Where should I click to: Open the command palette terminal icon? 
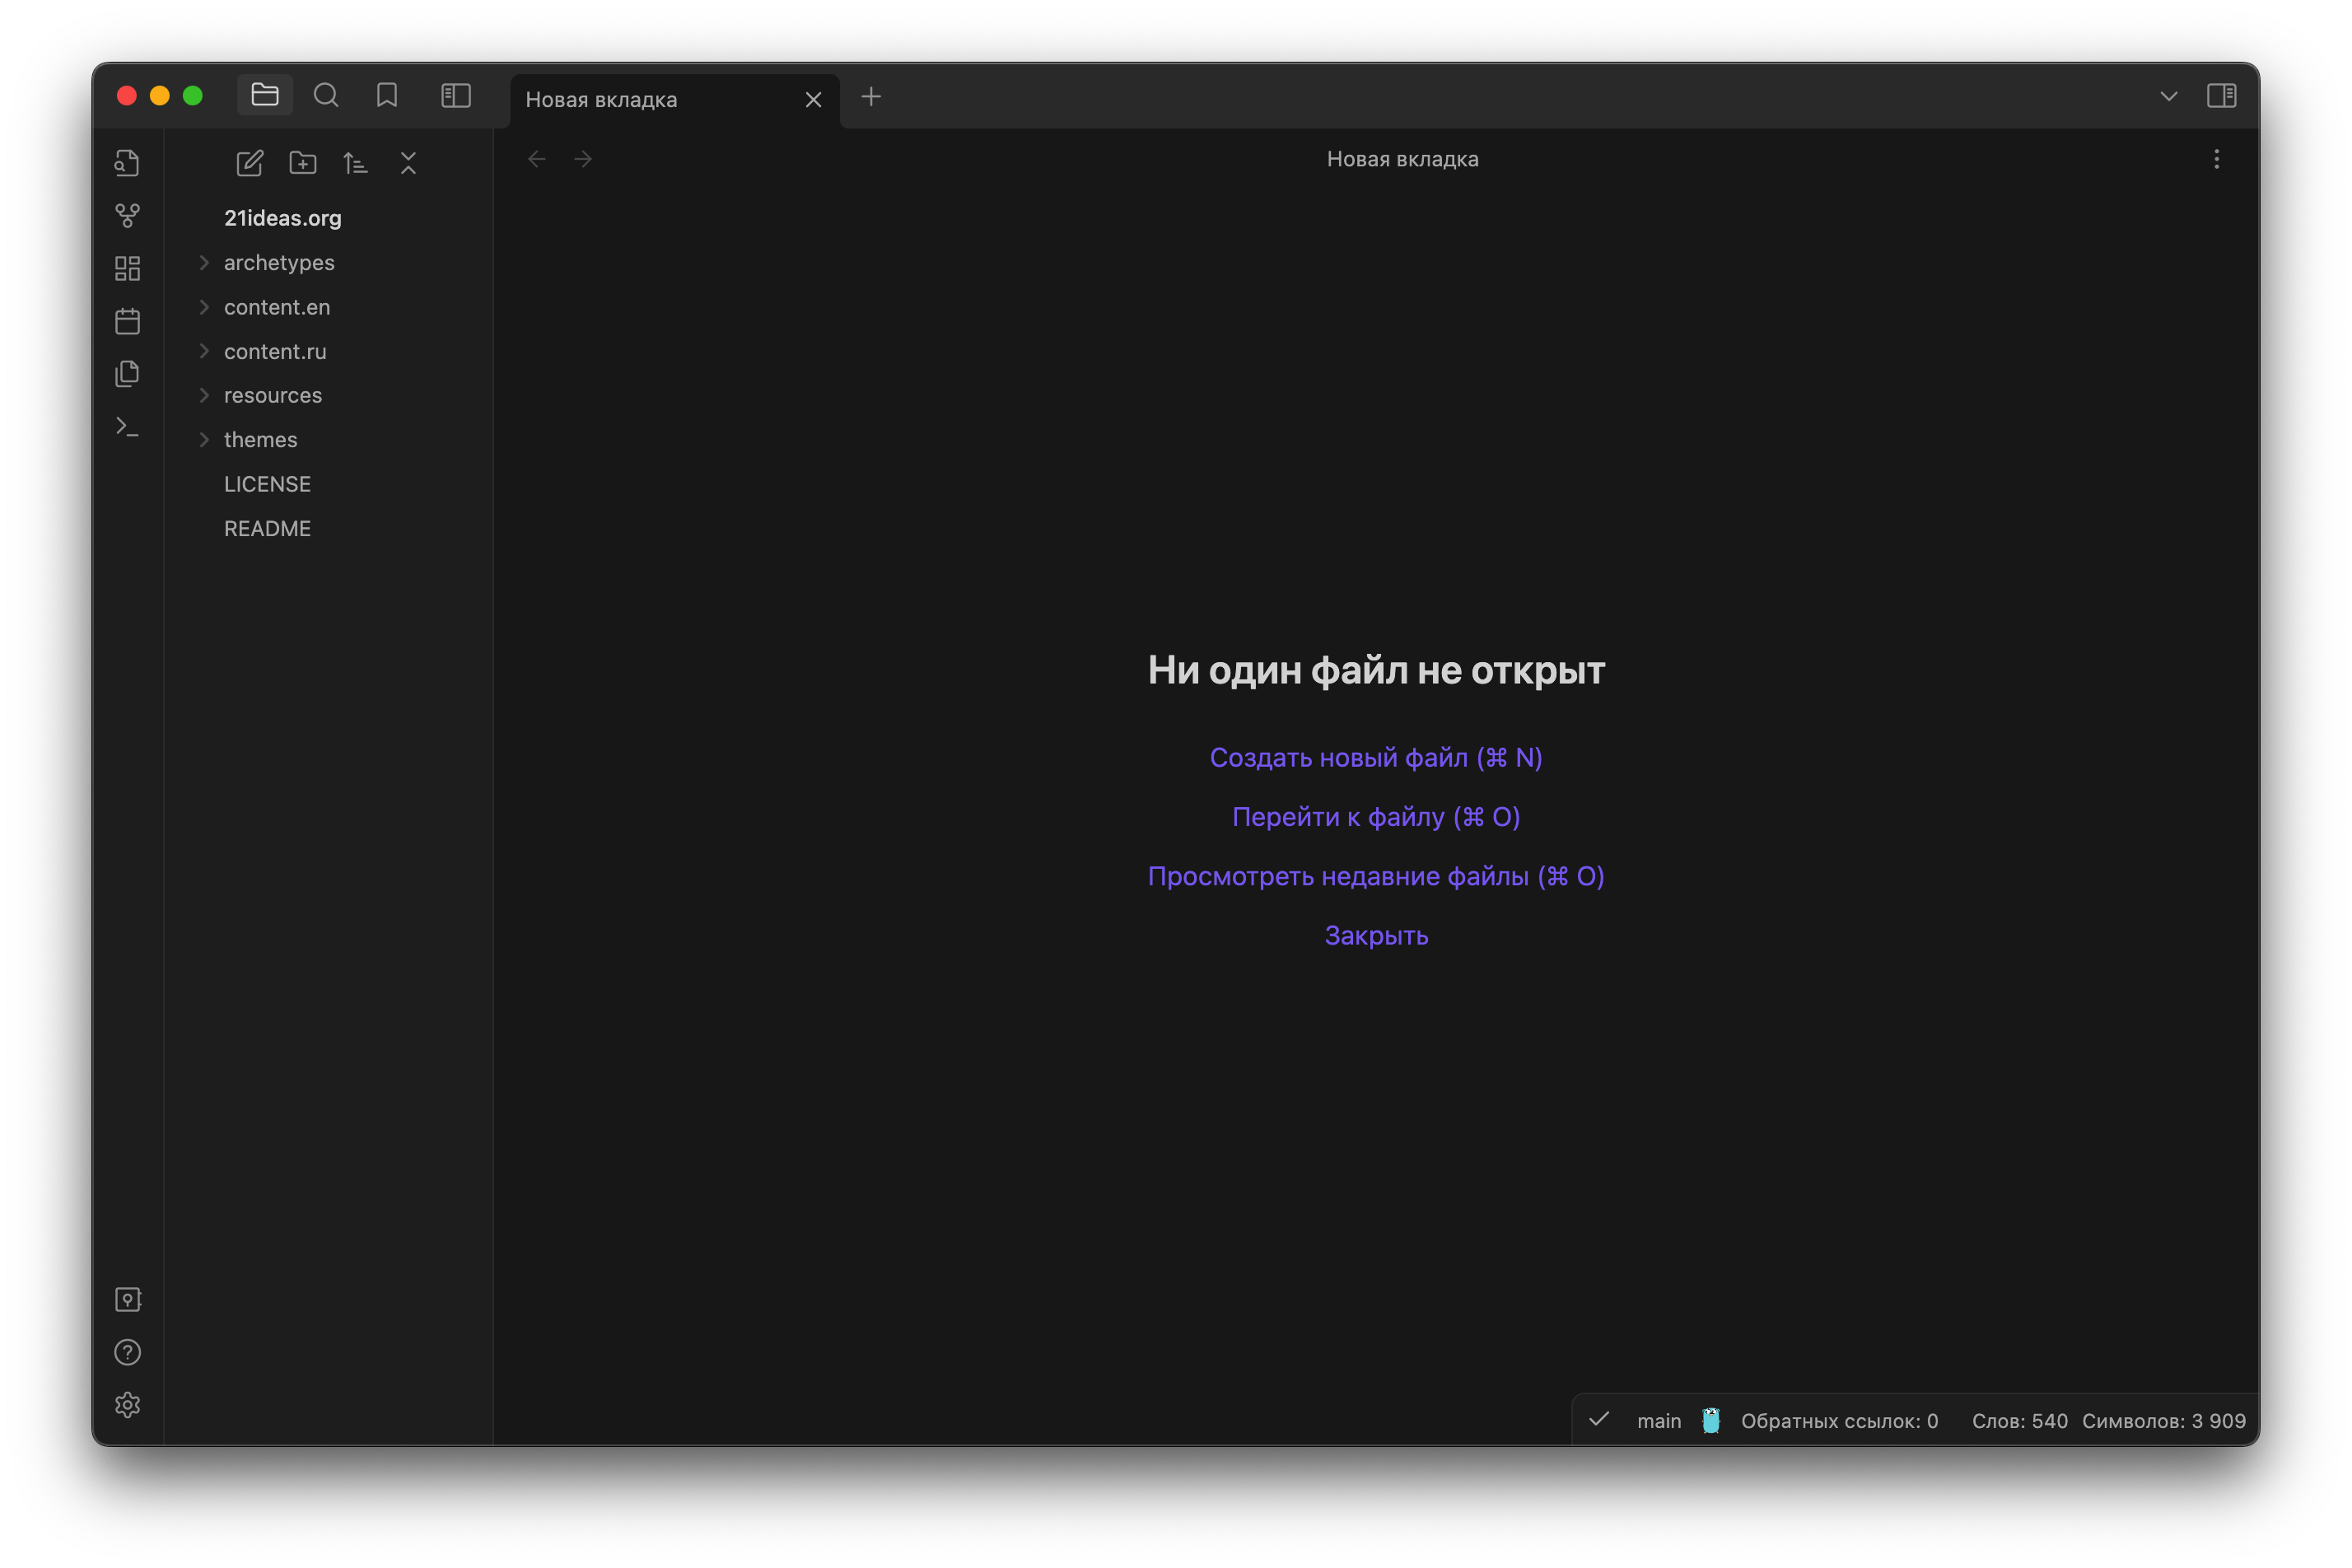(127, 427)
